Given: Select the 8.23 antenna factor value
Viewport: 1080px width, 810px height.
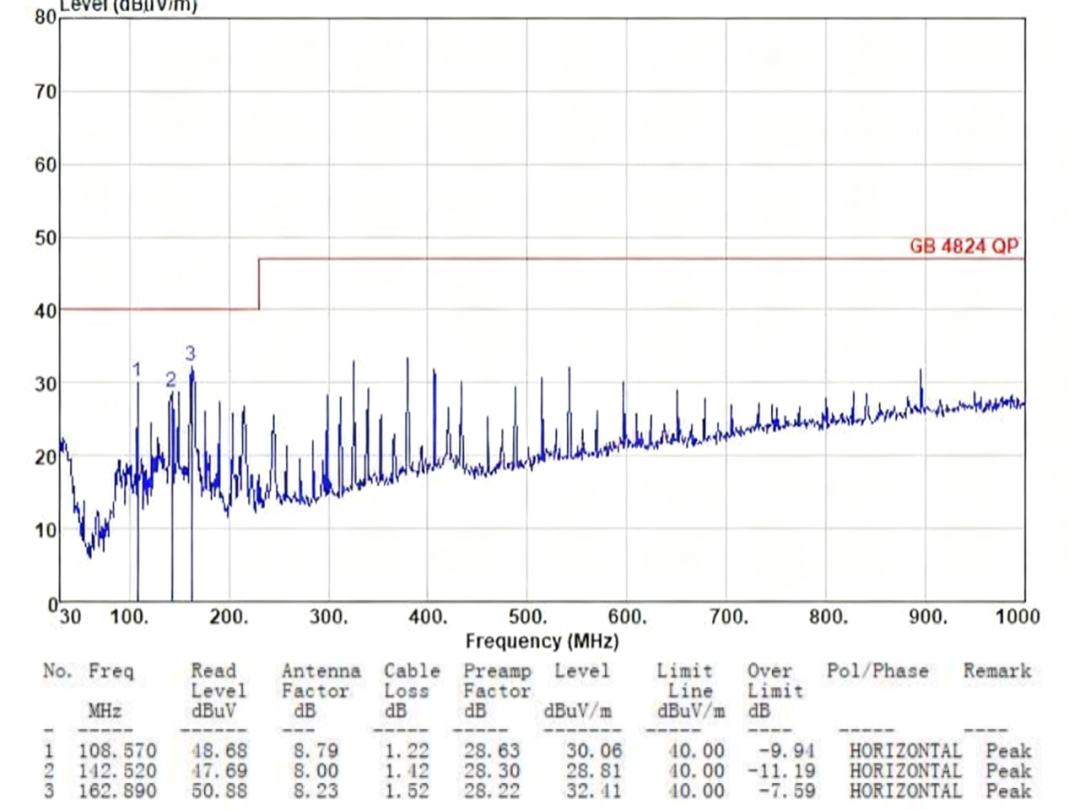Looking at the screenshot, I should [x=316, y=791].
